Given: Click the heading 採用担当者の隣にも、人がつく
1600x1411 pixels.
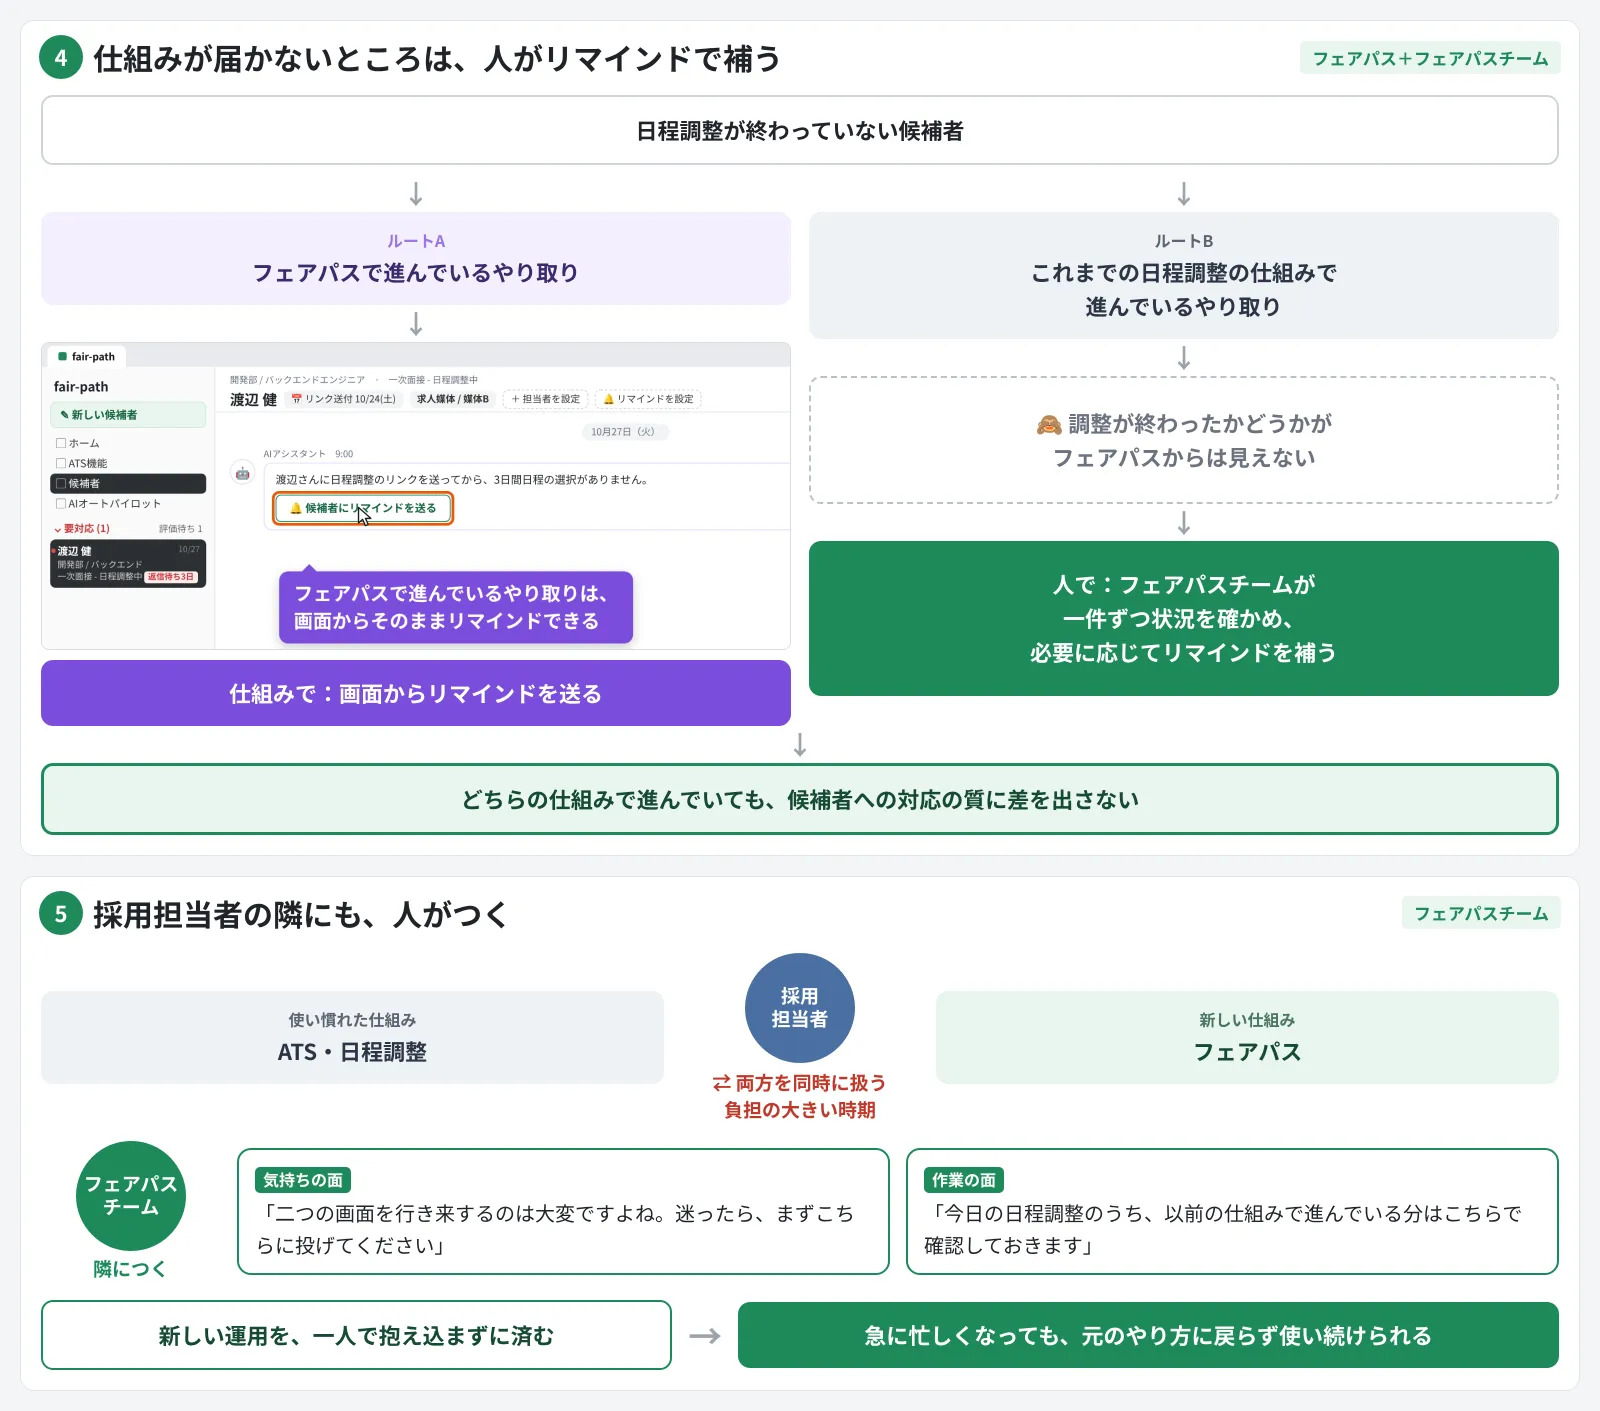Looking at the screenshot, I should [x=301, y=914].
